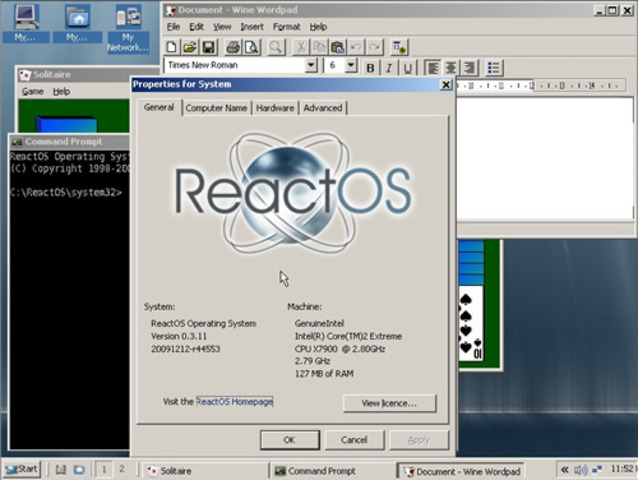Viewport: 638px width, 480px height.
Task: Click OK in Properties for System
Action: click(x=290, y=440)
